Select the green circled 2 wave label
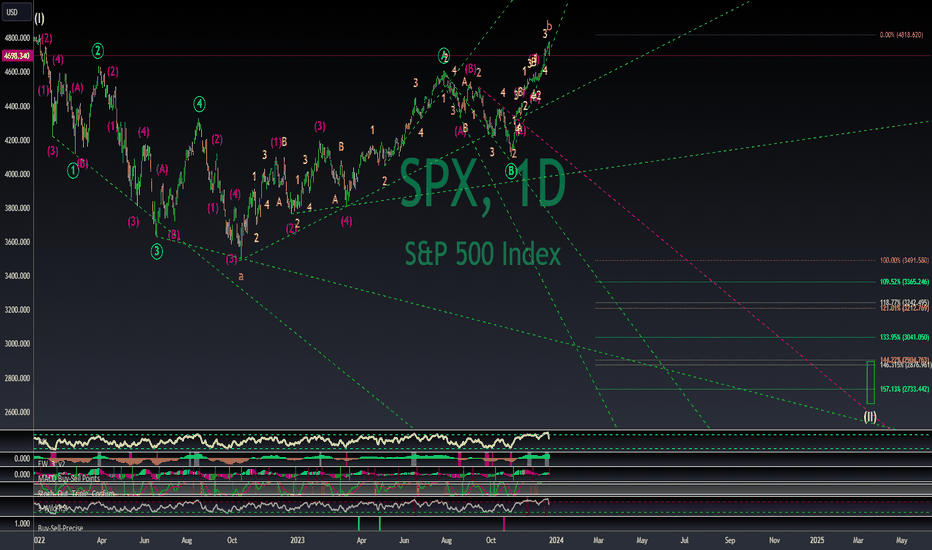Image resolution: width=932 pixels, height=550 pixels. tap(97, 51)
